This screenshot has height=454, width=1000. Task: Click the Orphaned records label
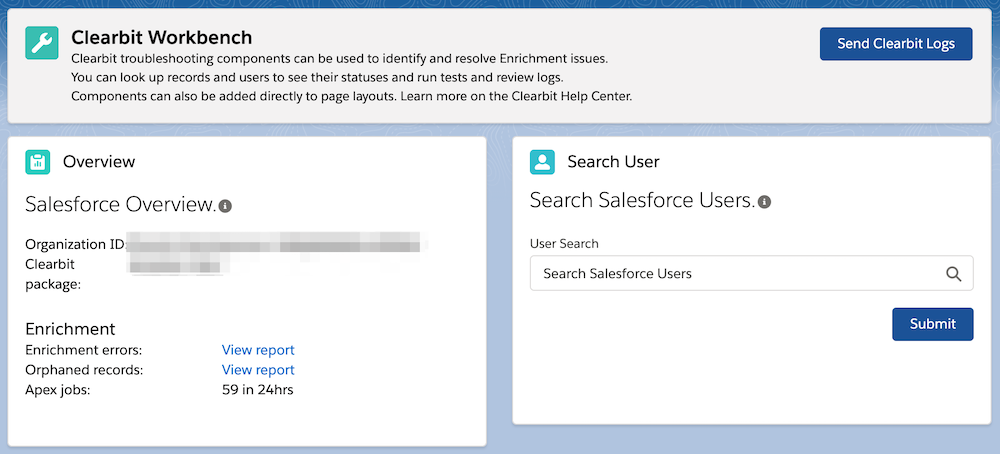(84, 370)
